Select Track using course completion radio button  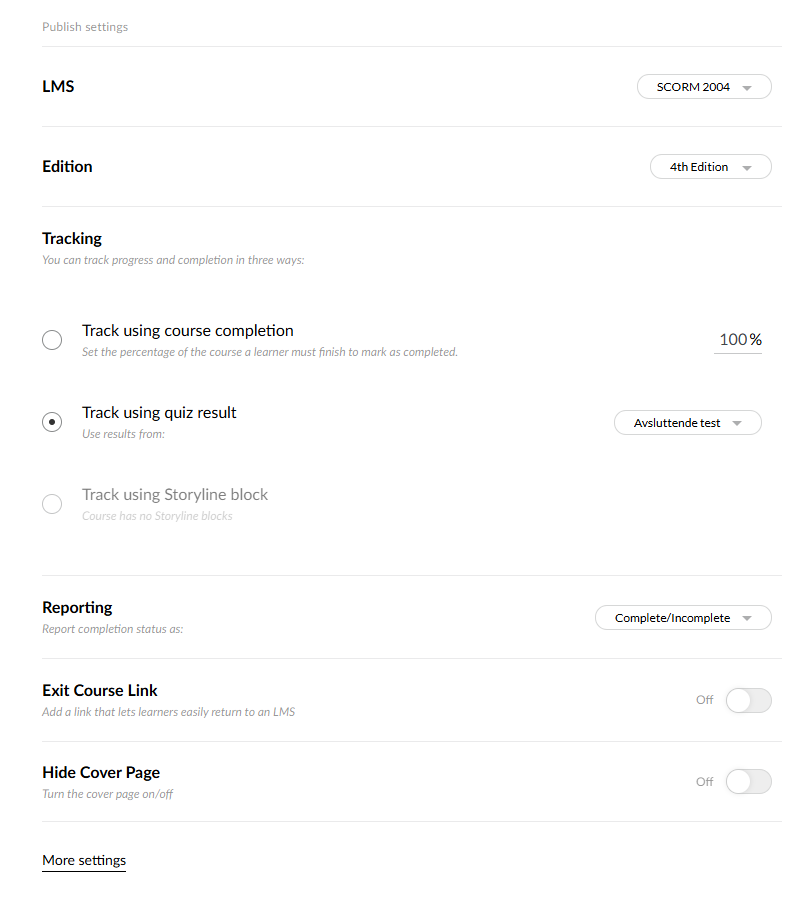click(52, 341)
